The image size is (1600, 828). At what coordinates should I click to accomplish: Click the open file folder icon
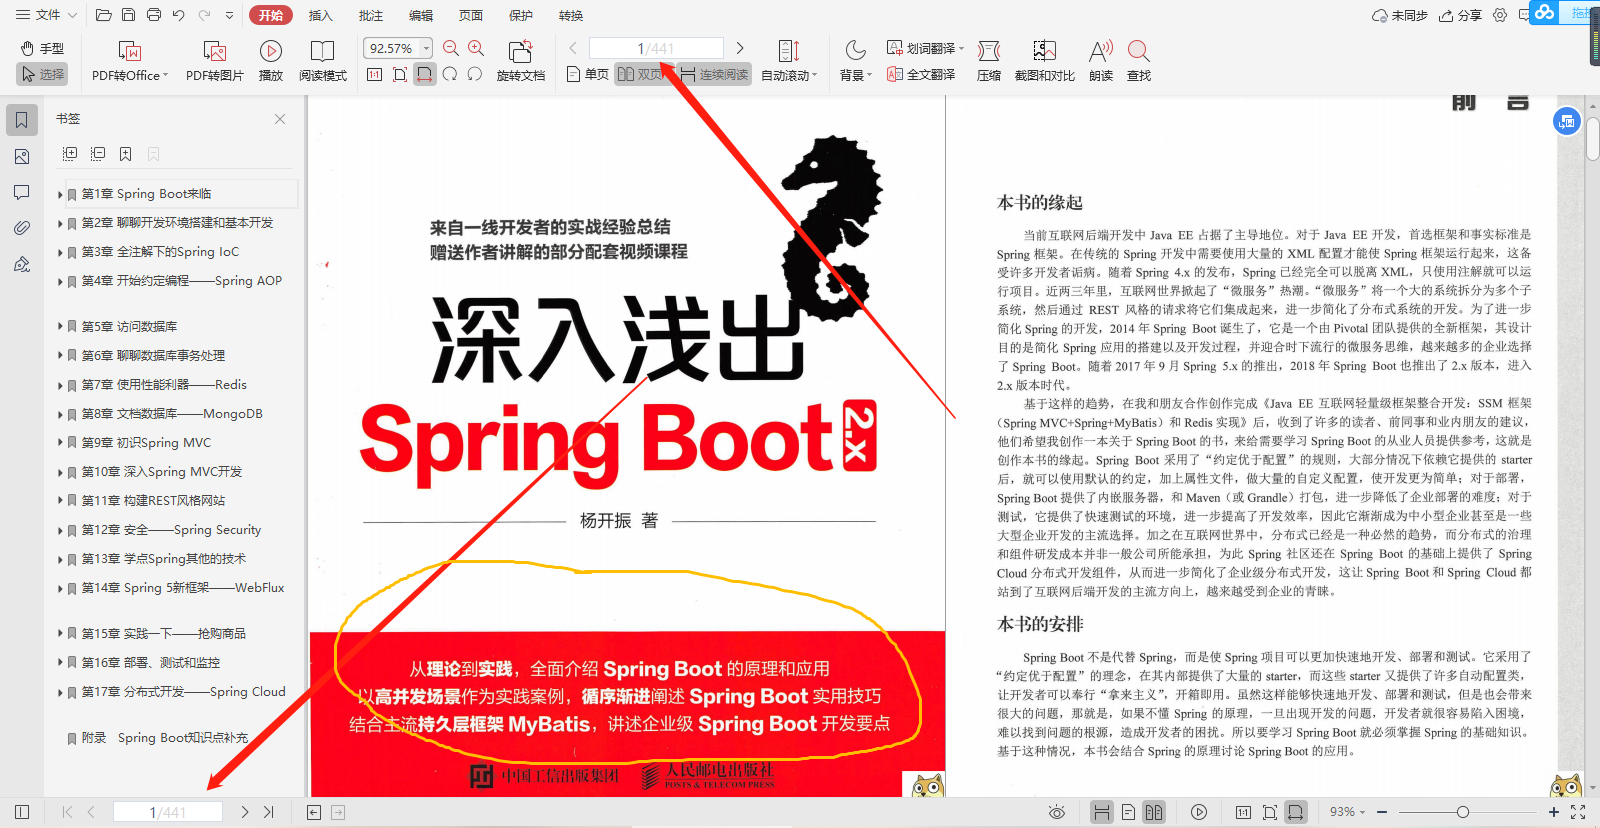click(x=103, y=15)
